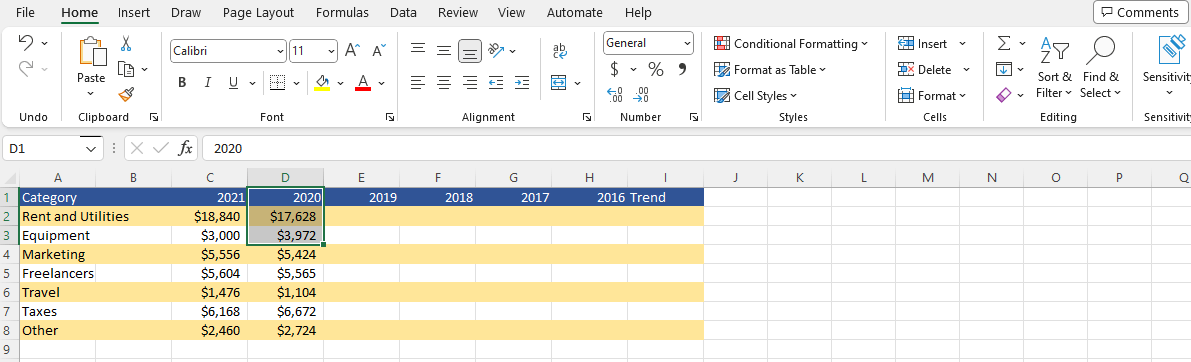Click the Wrap Text icon
This screenshot has height=362, width=1191.
click(x=560, y=51)
